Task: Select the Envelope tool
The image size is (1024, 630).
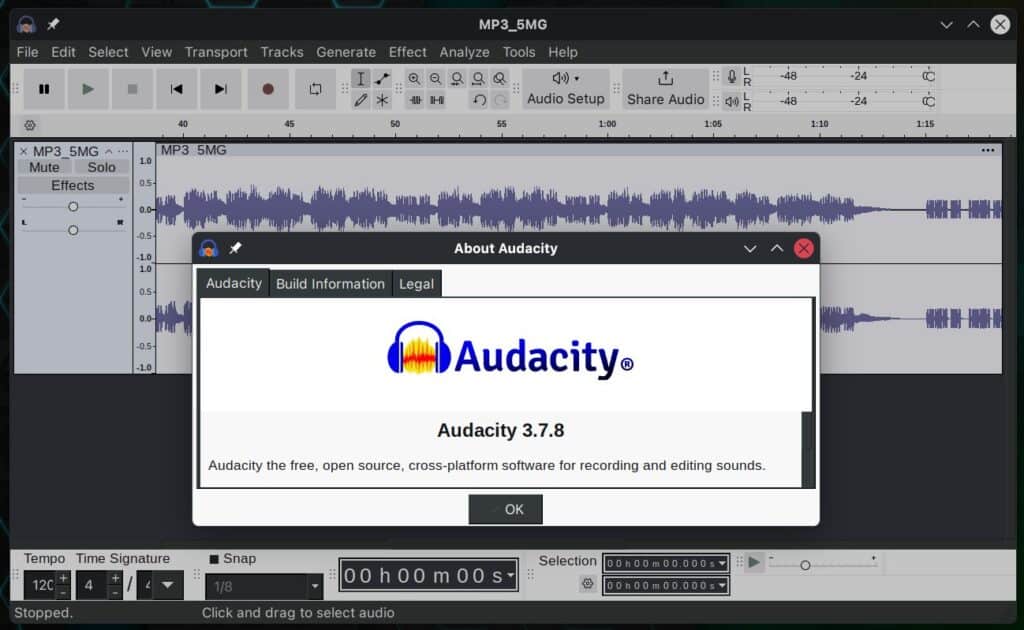Action: click(x=382, y=79)
